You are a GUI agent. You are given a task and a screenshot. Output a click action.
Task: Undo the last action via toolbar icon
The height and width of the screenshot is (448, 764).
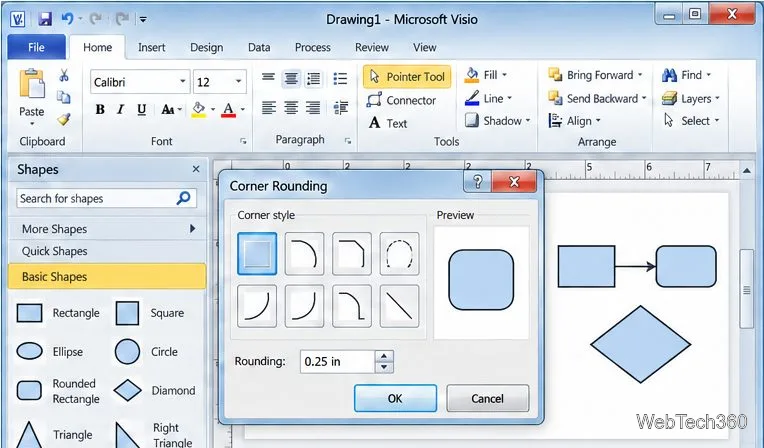pos(67,19)
